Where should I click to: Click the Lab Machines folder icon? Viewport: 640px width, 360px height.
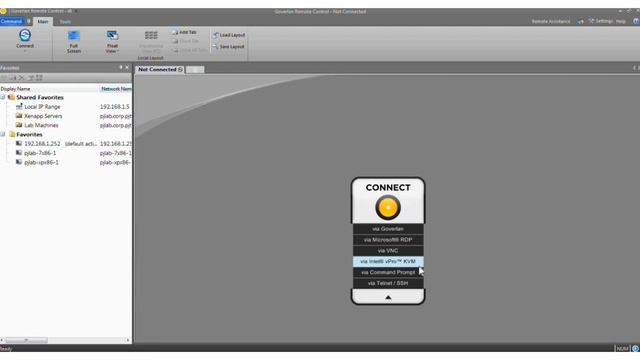click(x=19, y=125)
